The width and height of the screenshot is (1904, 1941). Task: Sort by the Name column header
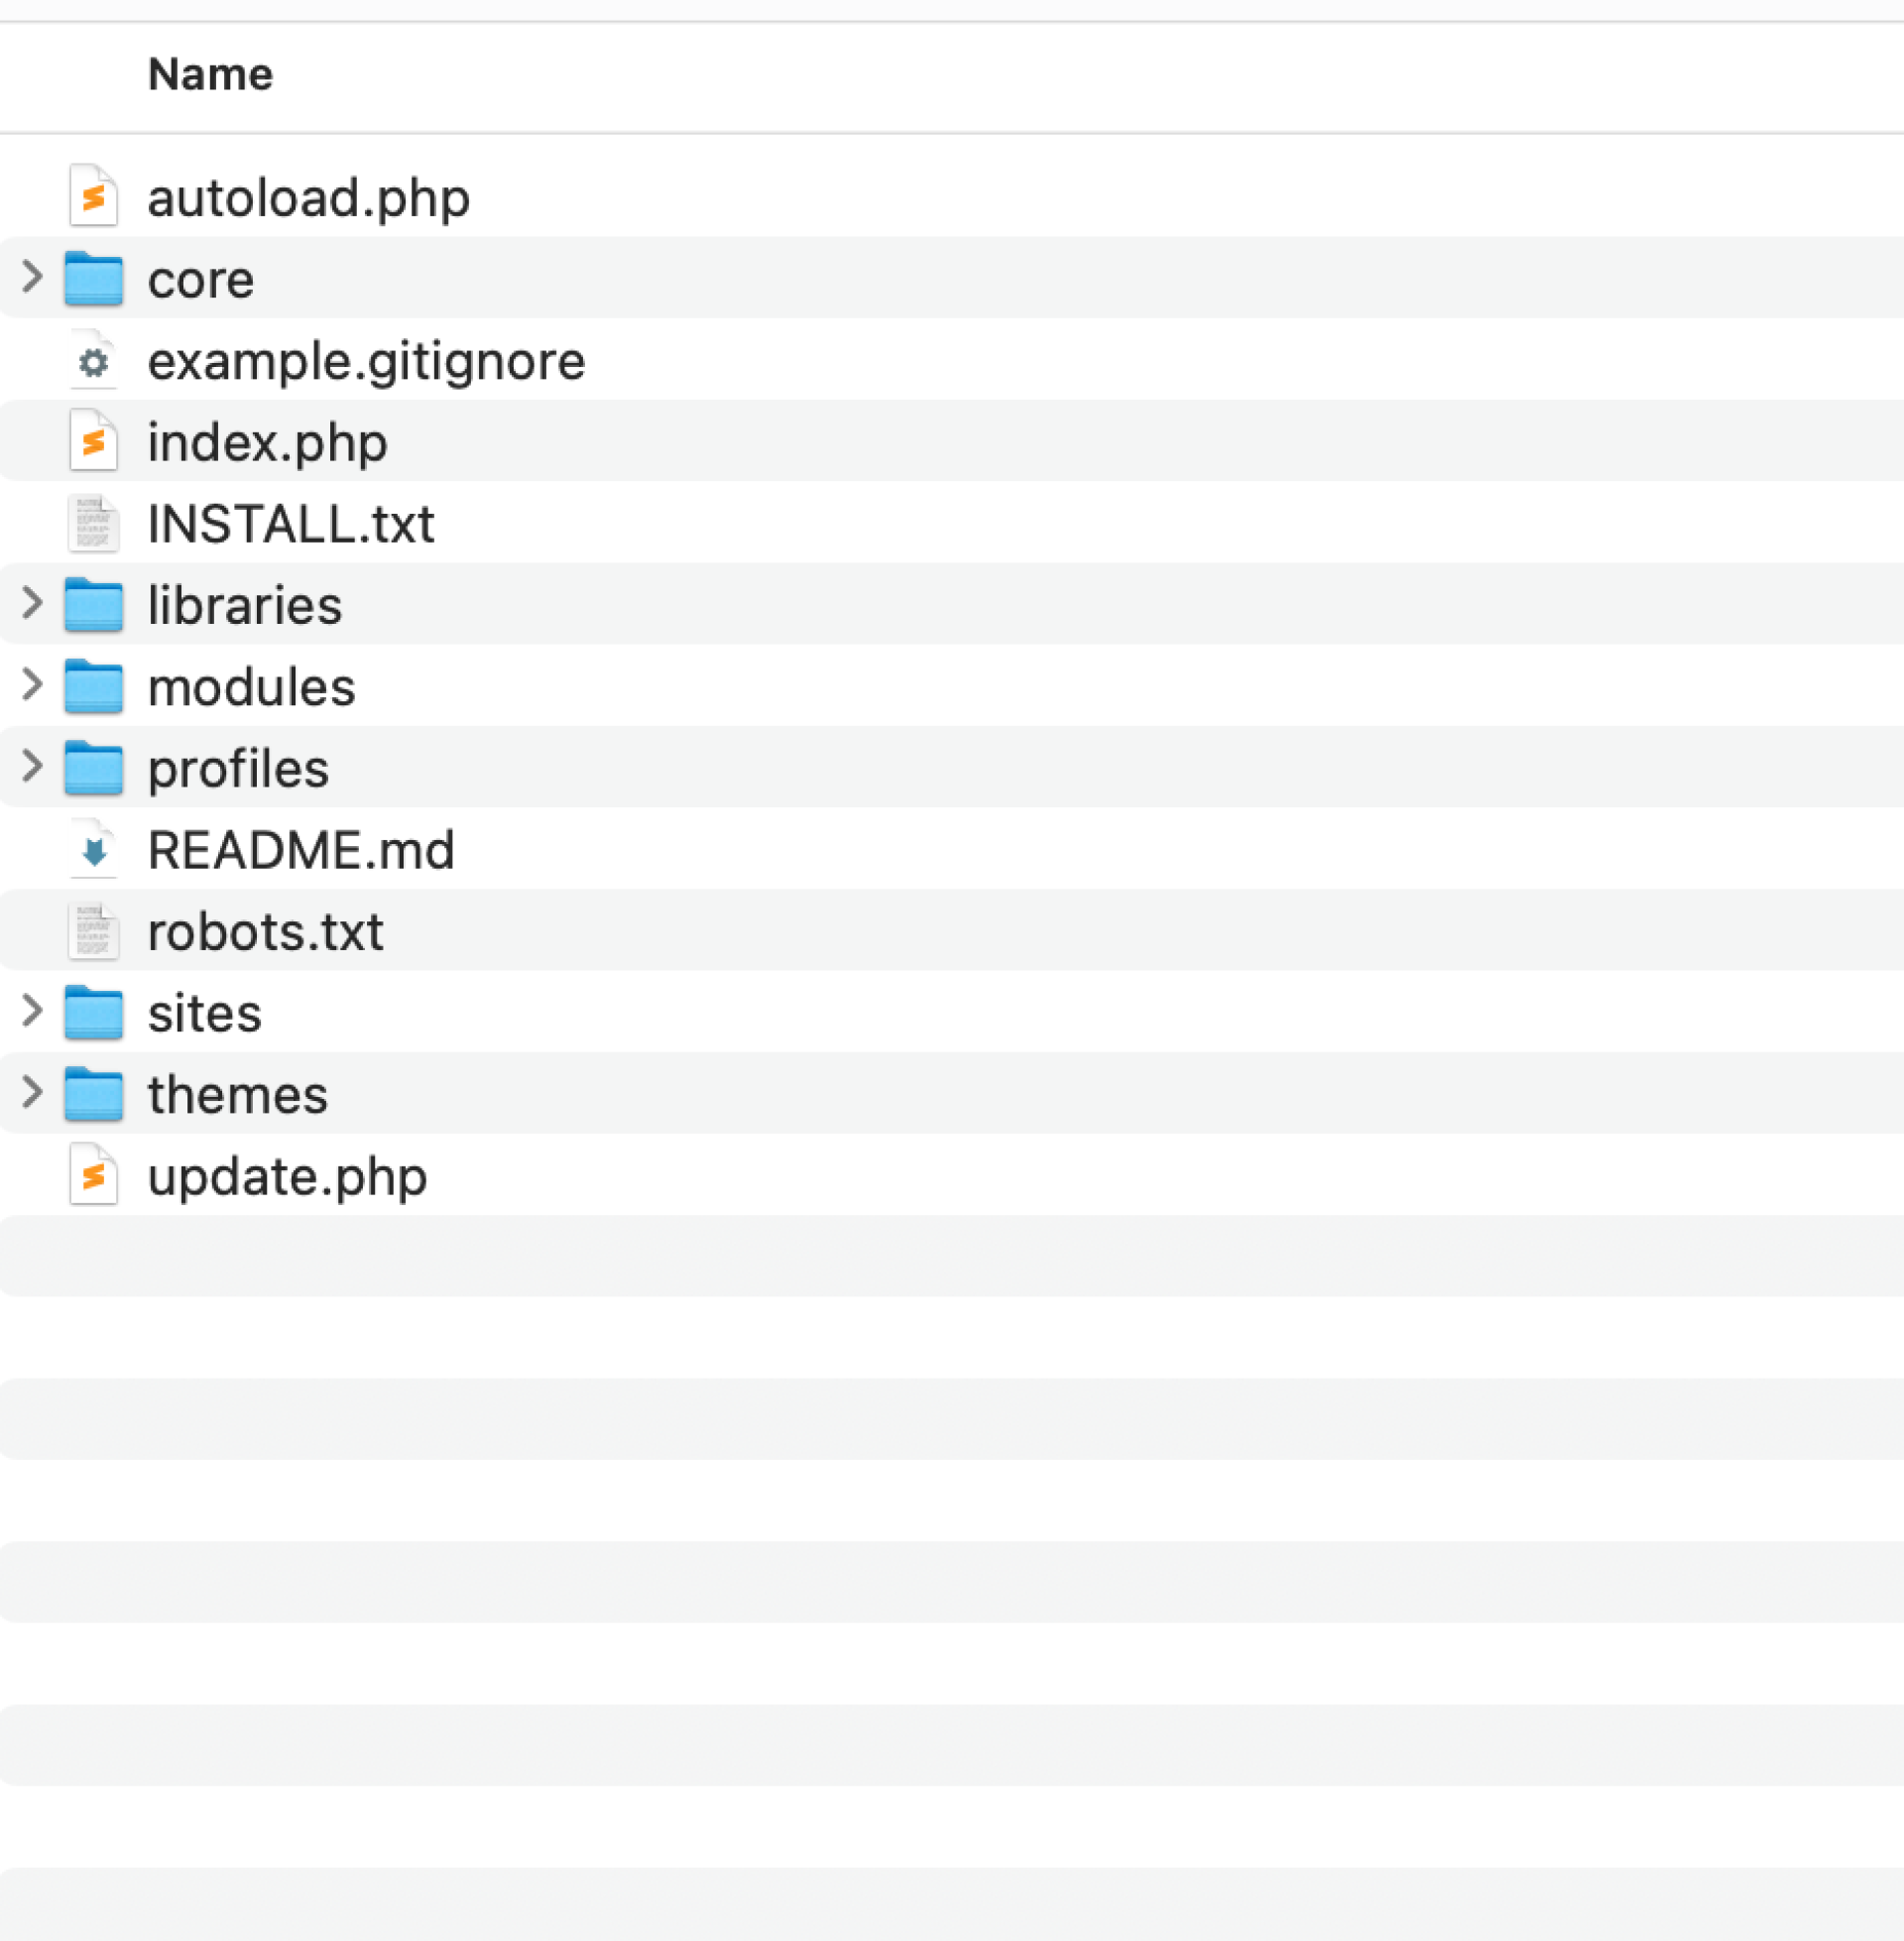(210, 75)
